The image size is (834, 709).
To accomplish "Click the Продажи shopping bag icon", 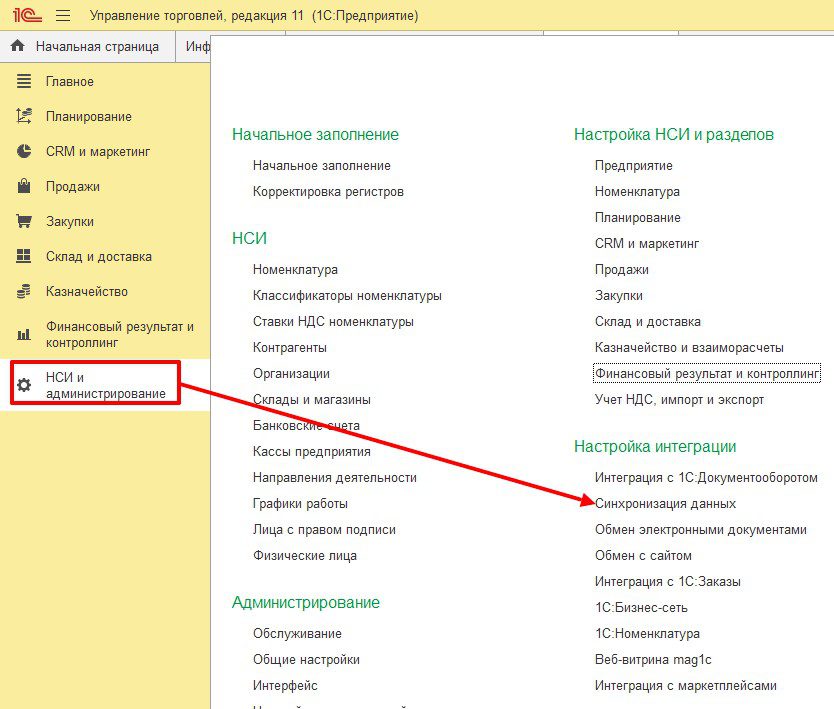I will click(25, 186).
